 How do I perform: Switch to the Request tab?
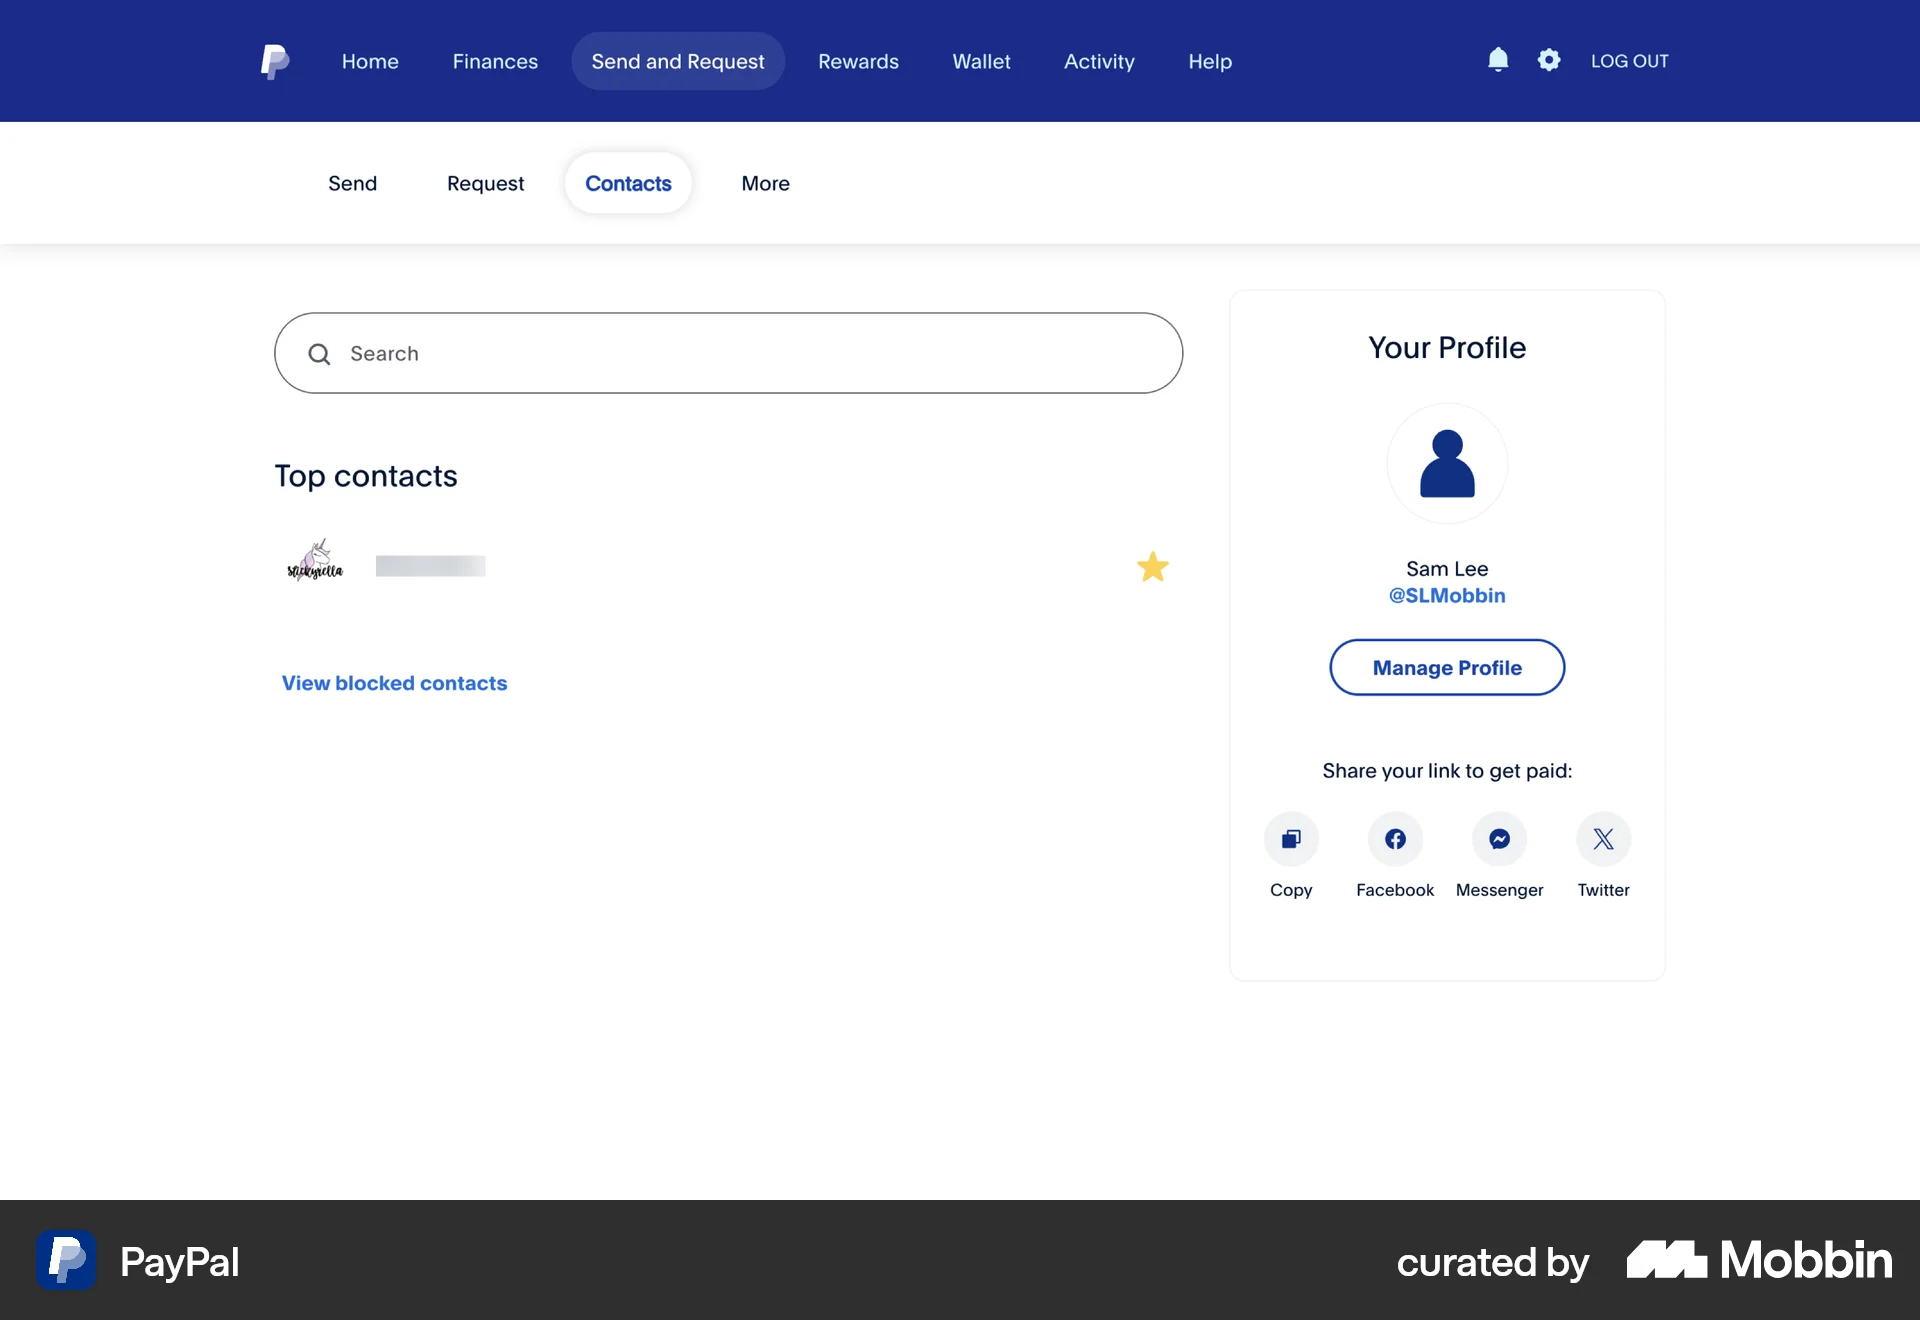point(485,183)
